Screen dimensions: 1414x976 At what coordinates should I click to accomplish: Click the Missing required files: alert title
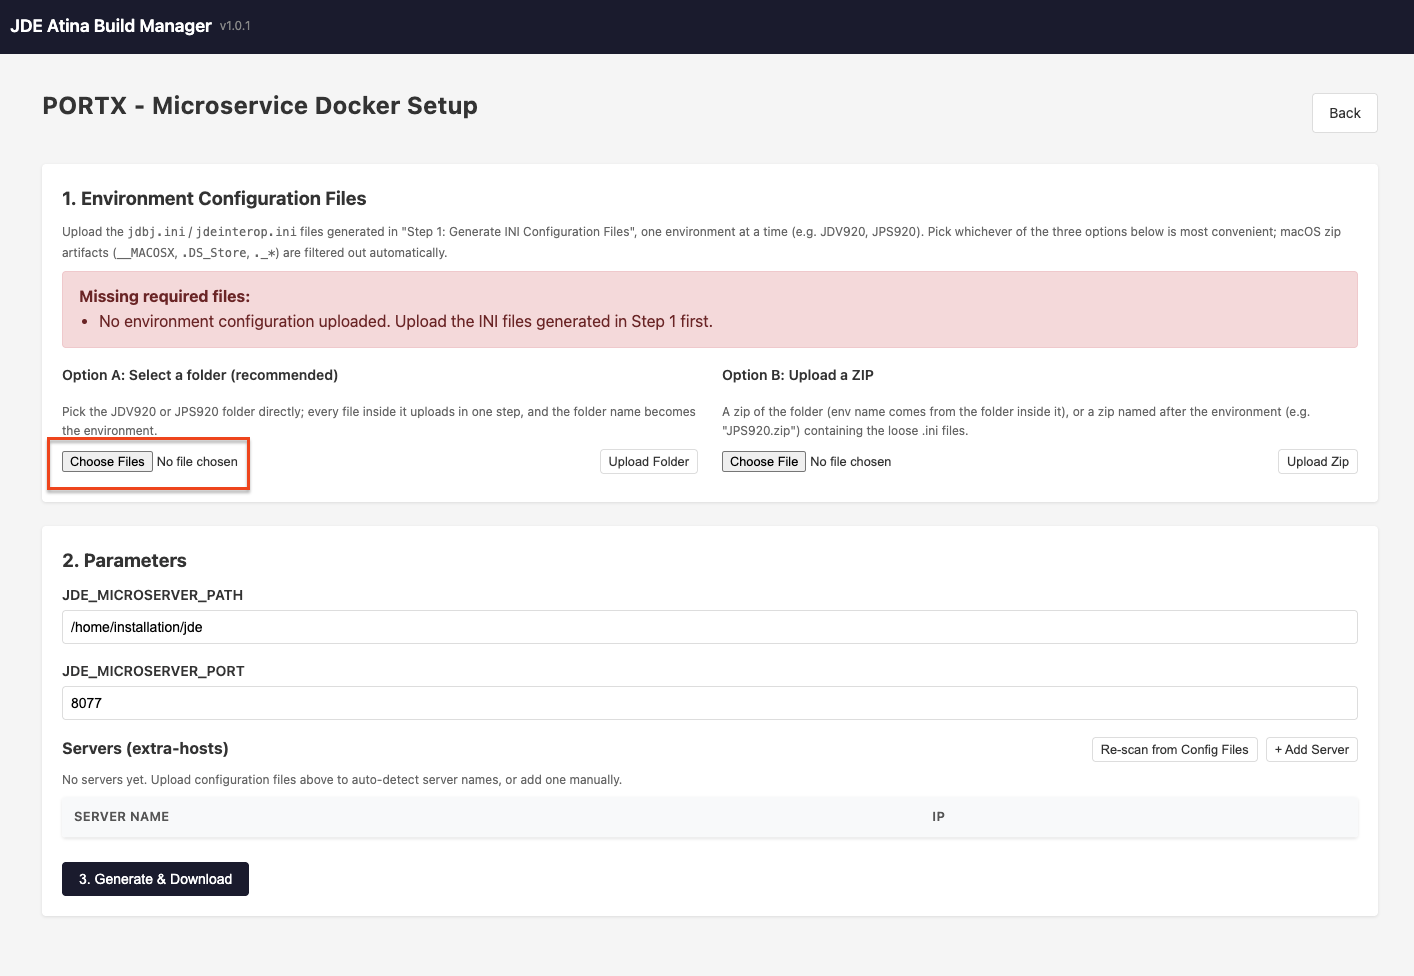[165, 296]
